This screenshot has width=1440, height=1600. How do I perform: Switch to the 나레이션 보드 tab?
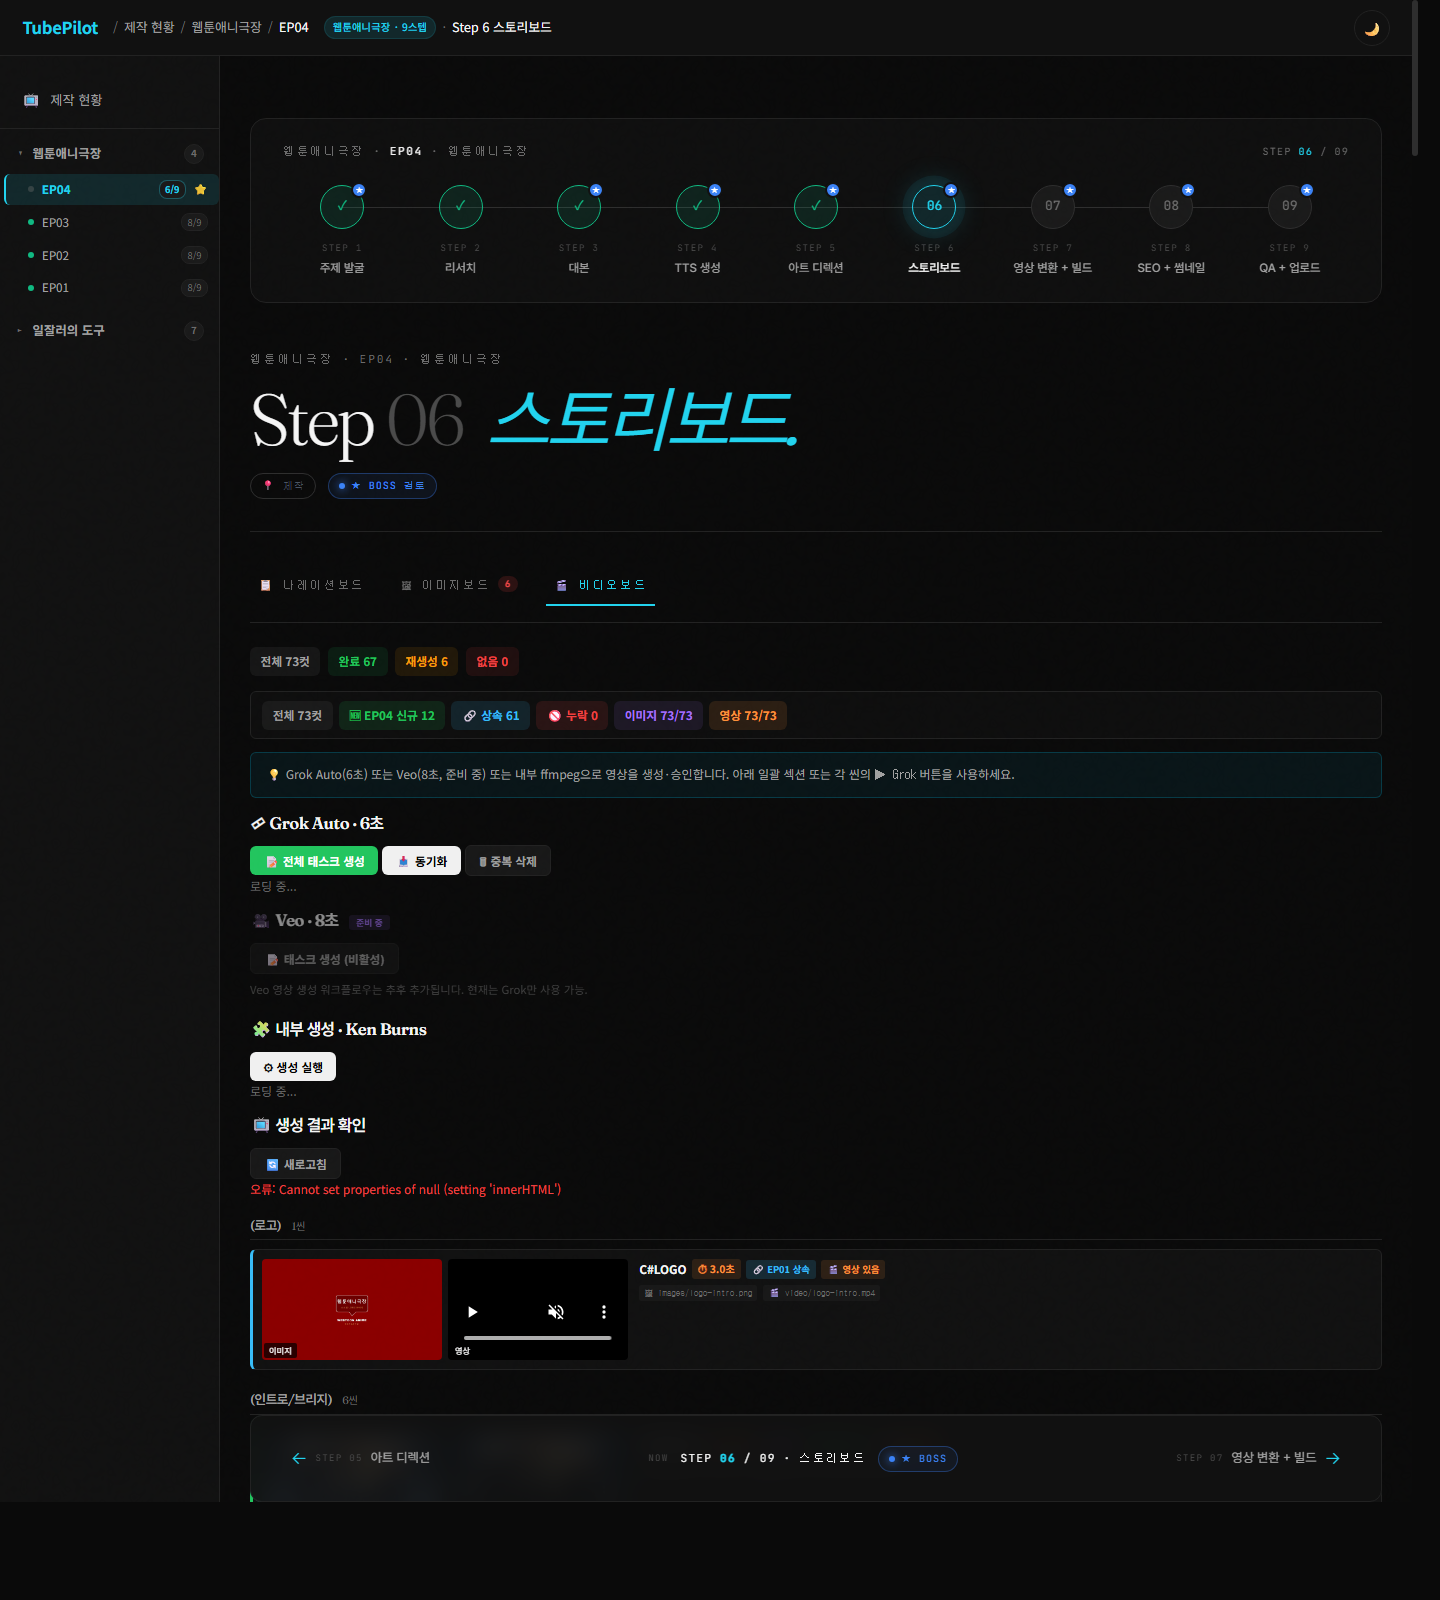(311, 585)
